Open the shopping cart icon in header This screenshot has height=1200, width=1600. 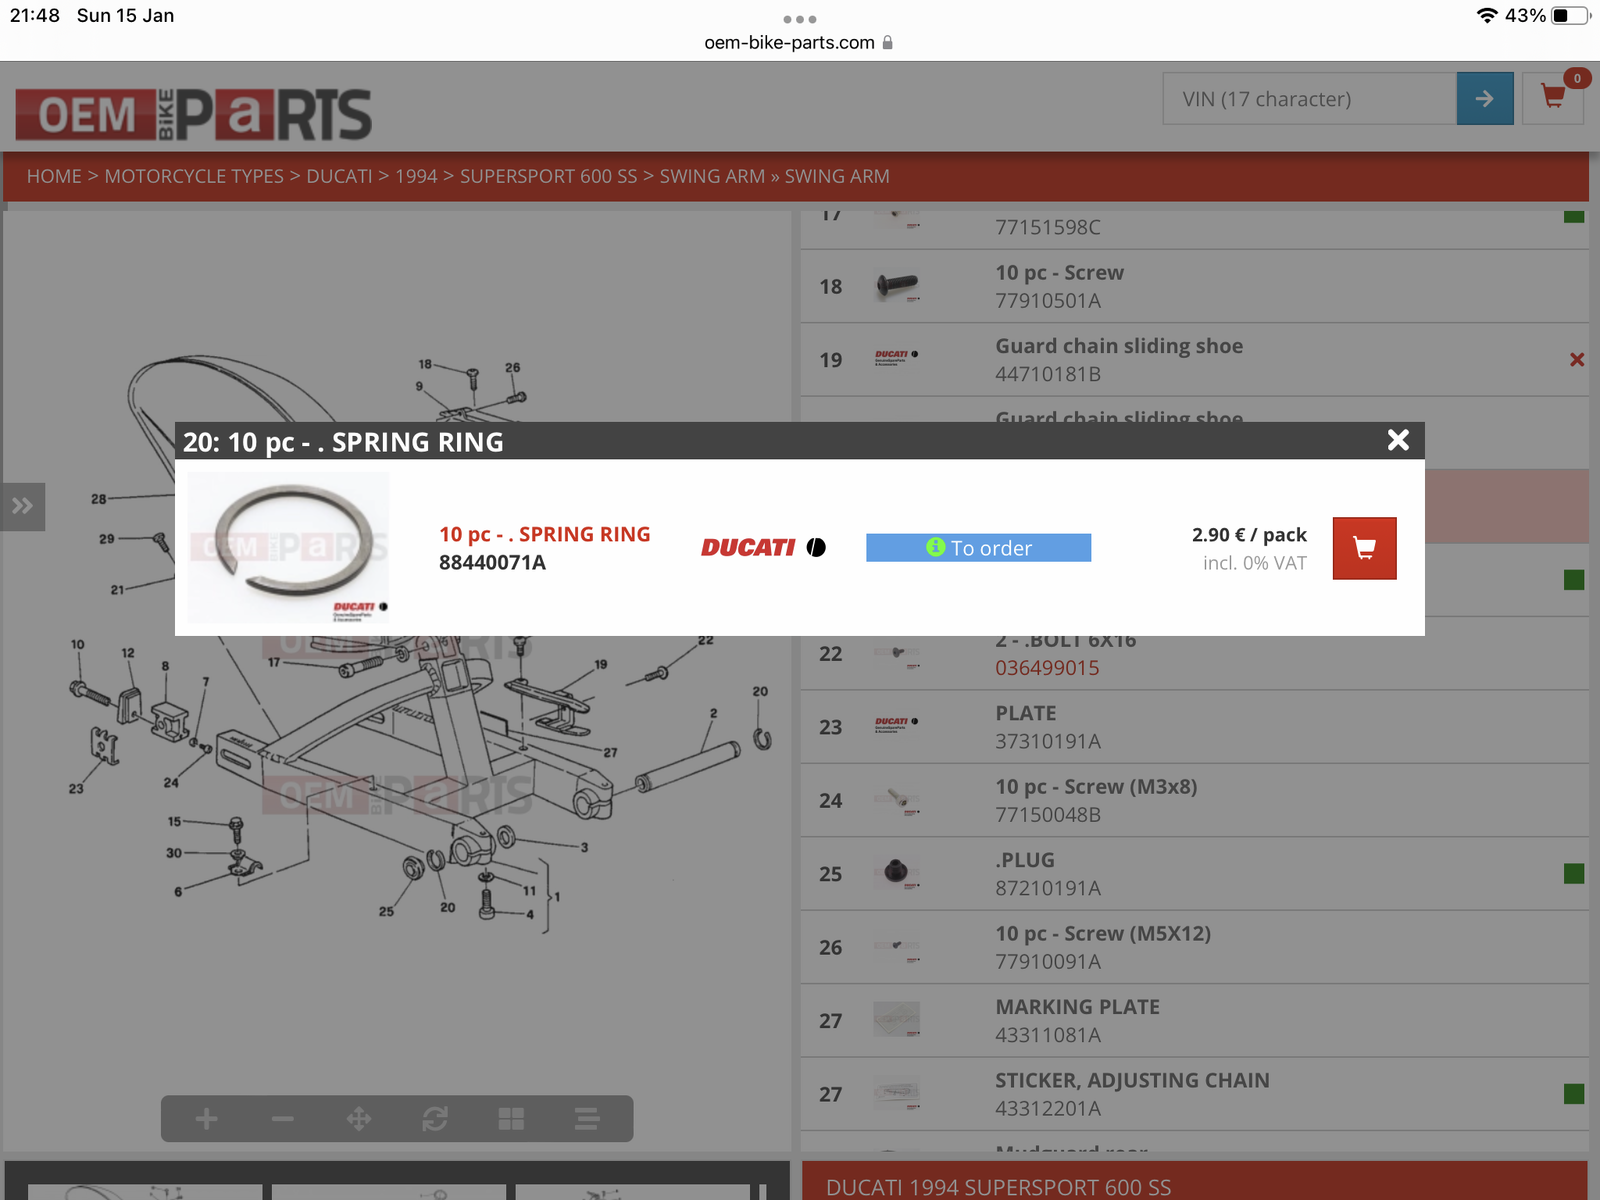(x=1553, y=98)
